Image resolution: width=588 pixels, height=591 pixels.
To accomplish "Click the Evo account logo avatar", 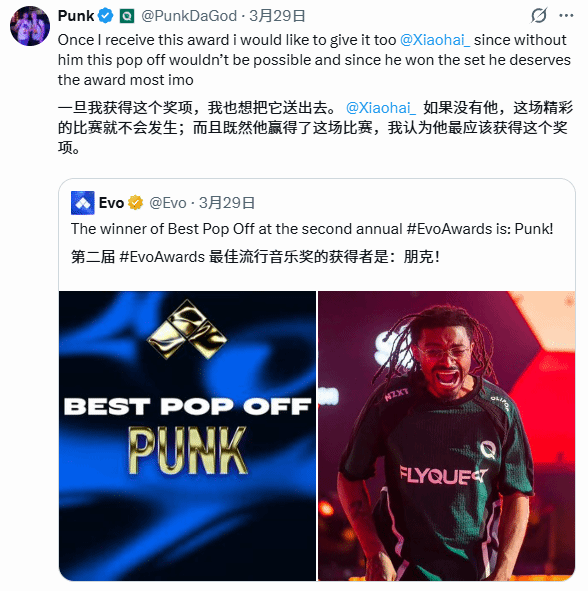I will tap(83, 203).
